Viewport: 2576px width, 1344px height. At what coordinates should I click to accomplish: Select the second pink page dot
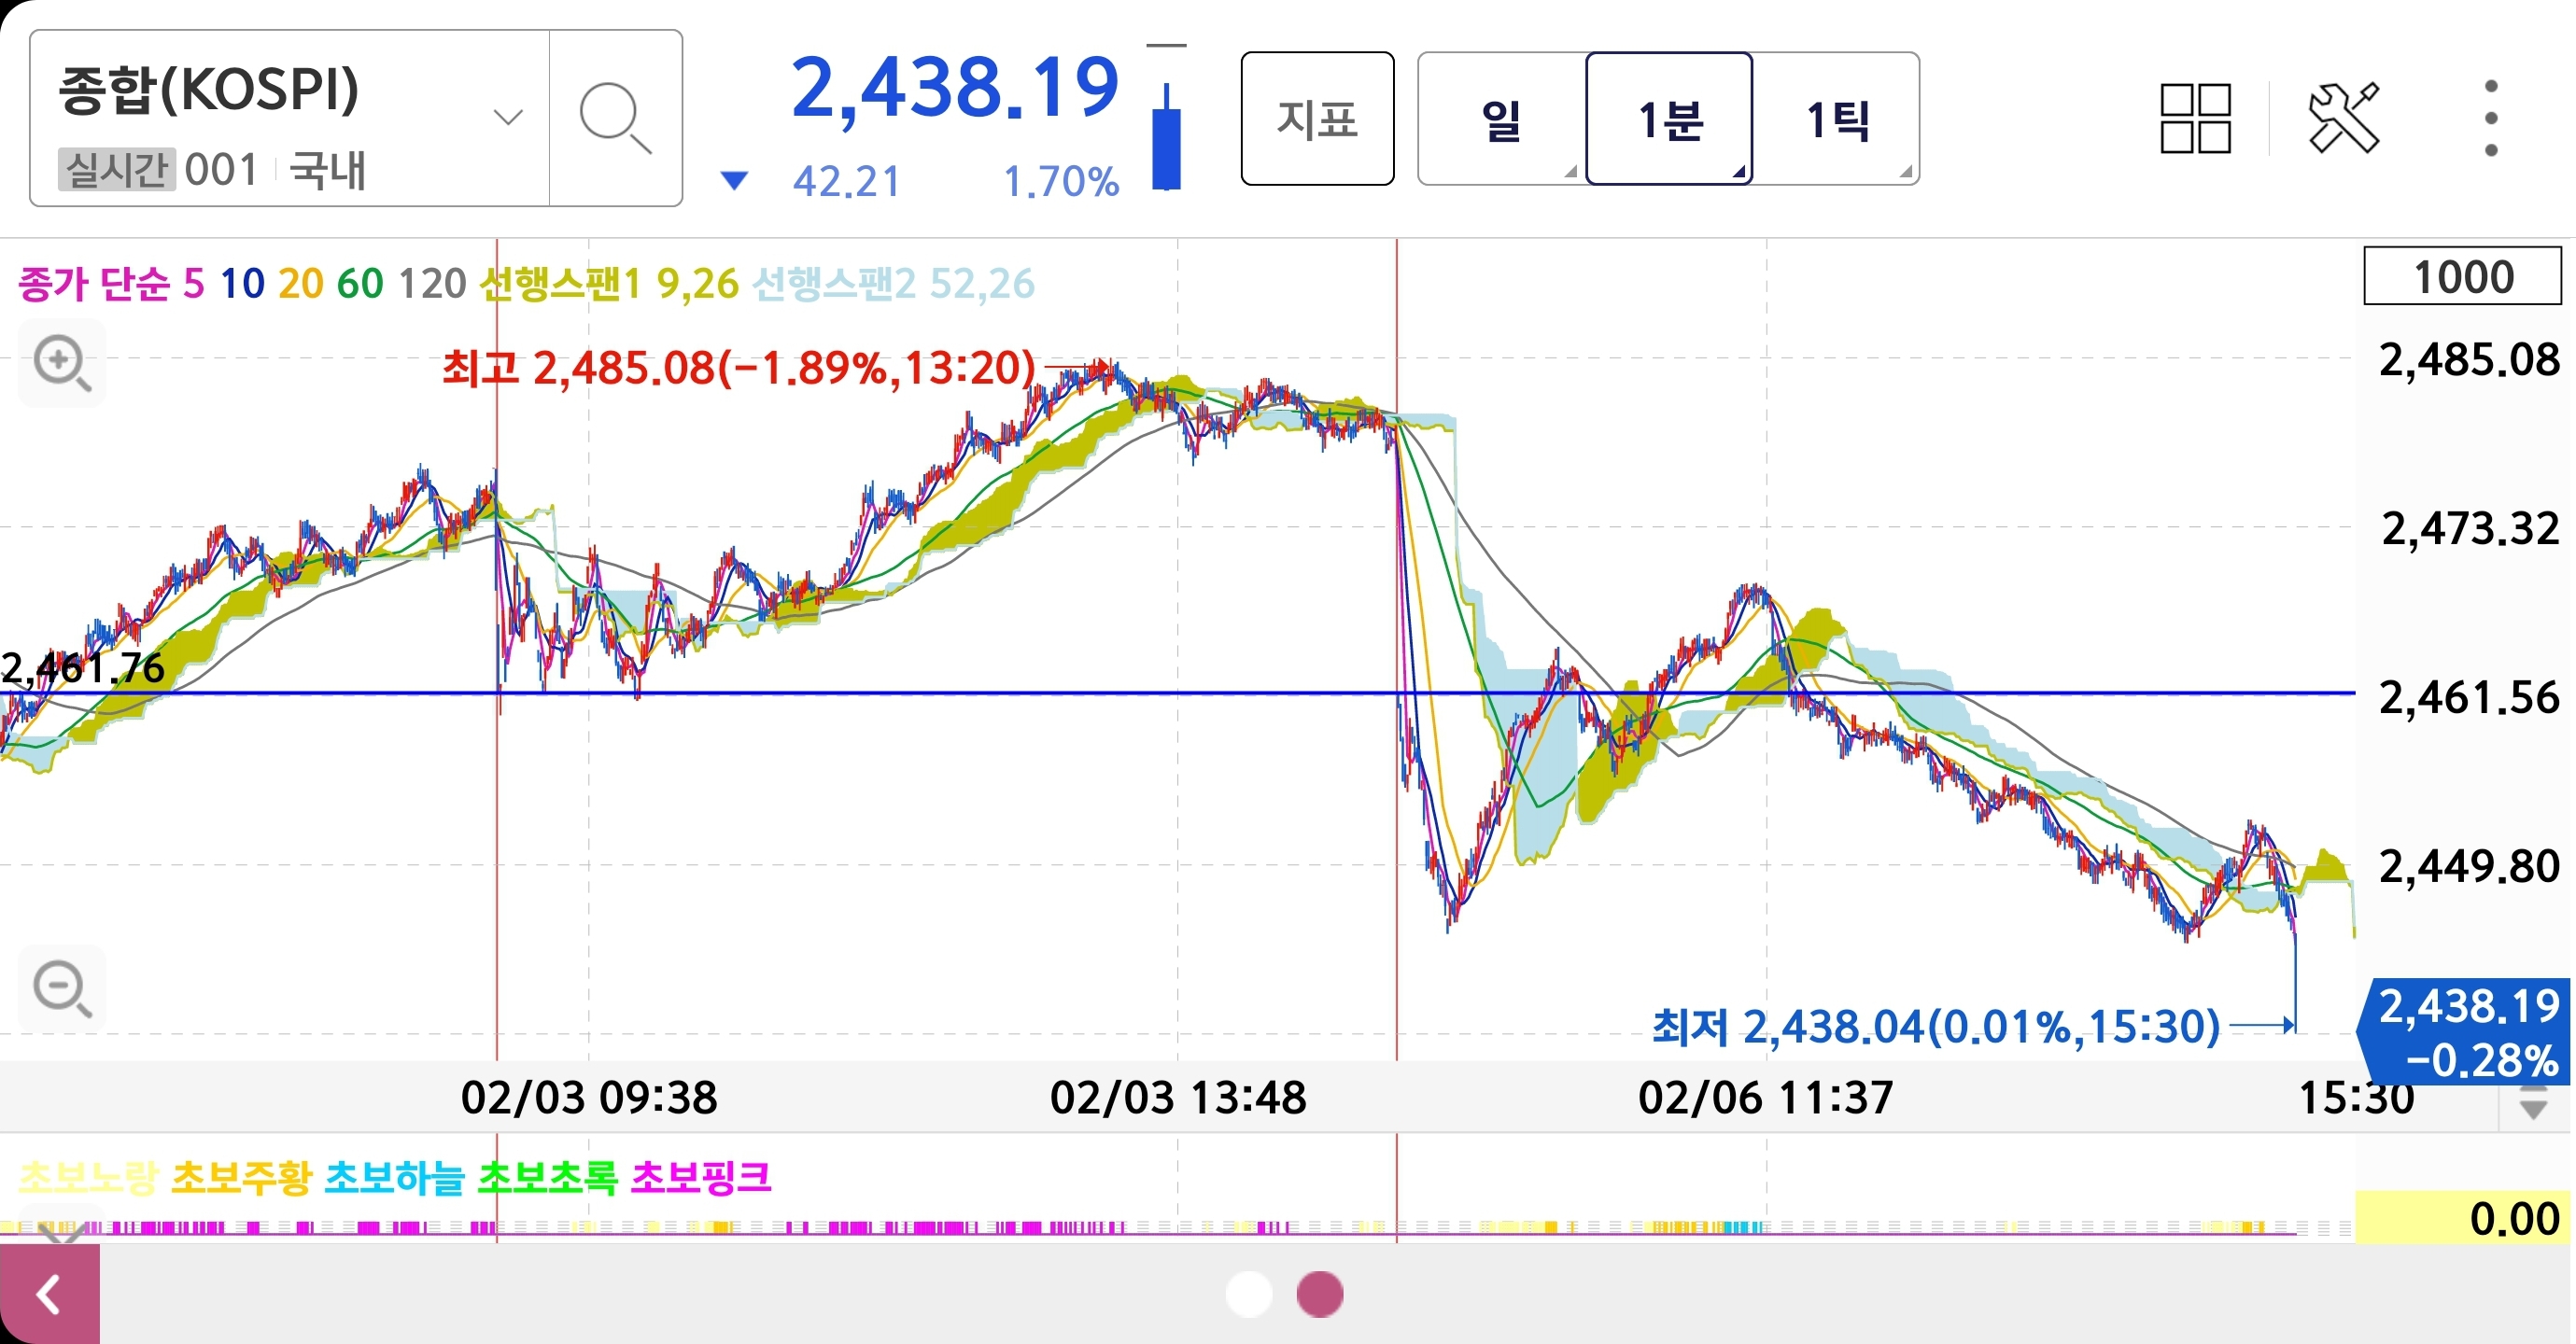point(1319,1294)
